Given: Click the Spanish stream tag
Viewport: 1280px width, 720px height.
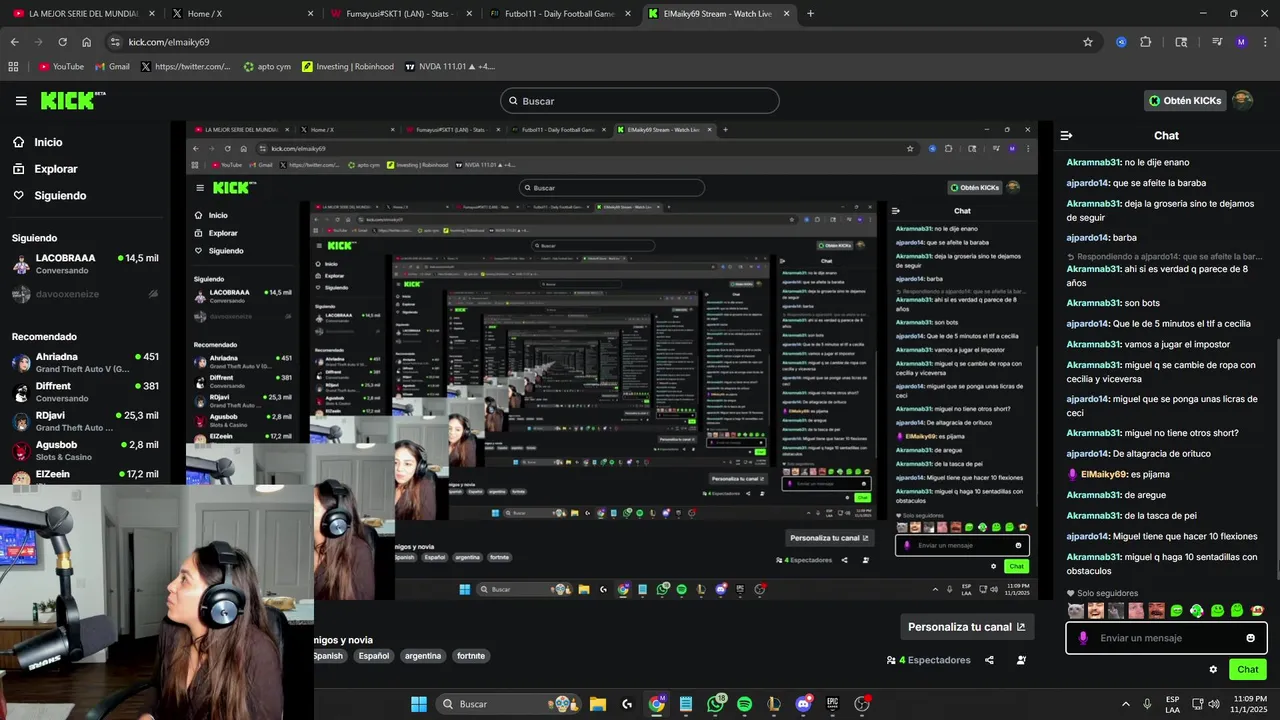Looking at the screenshot, I should pyautogui.click(x=329, y=656).
